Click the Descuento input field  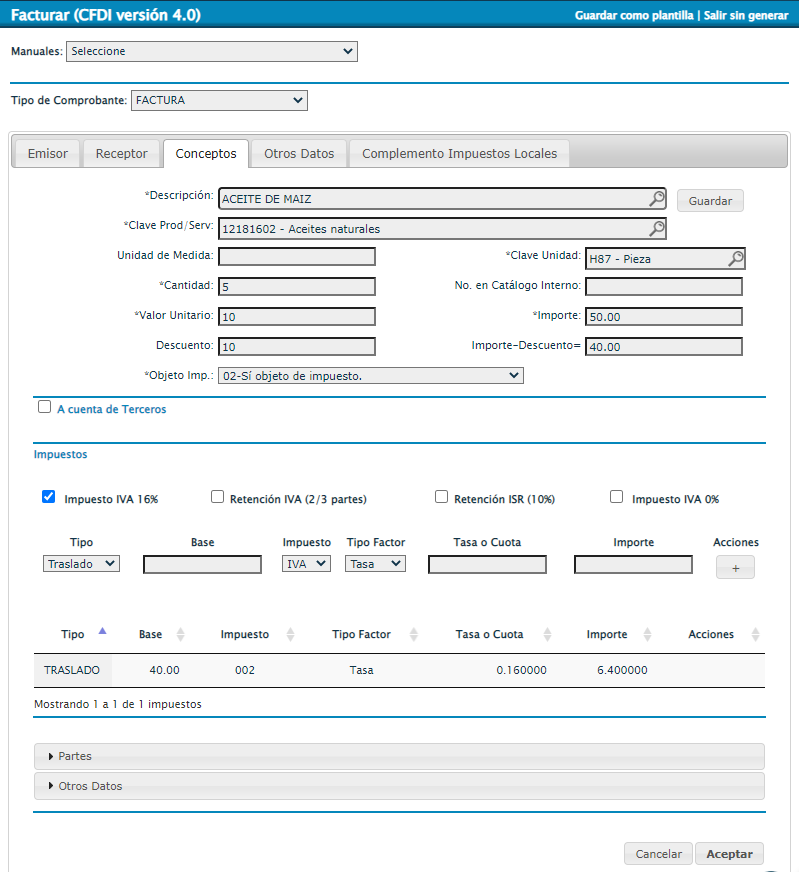pos(297,347)
